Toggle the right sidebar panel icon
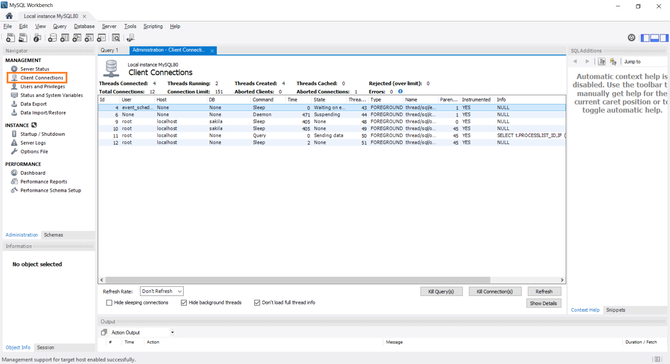670x364 pixels. point(664,38)
